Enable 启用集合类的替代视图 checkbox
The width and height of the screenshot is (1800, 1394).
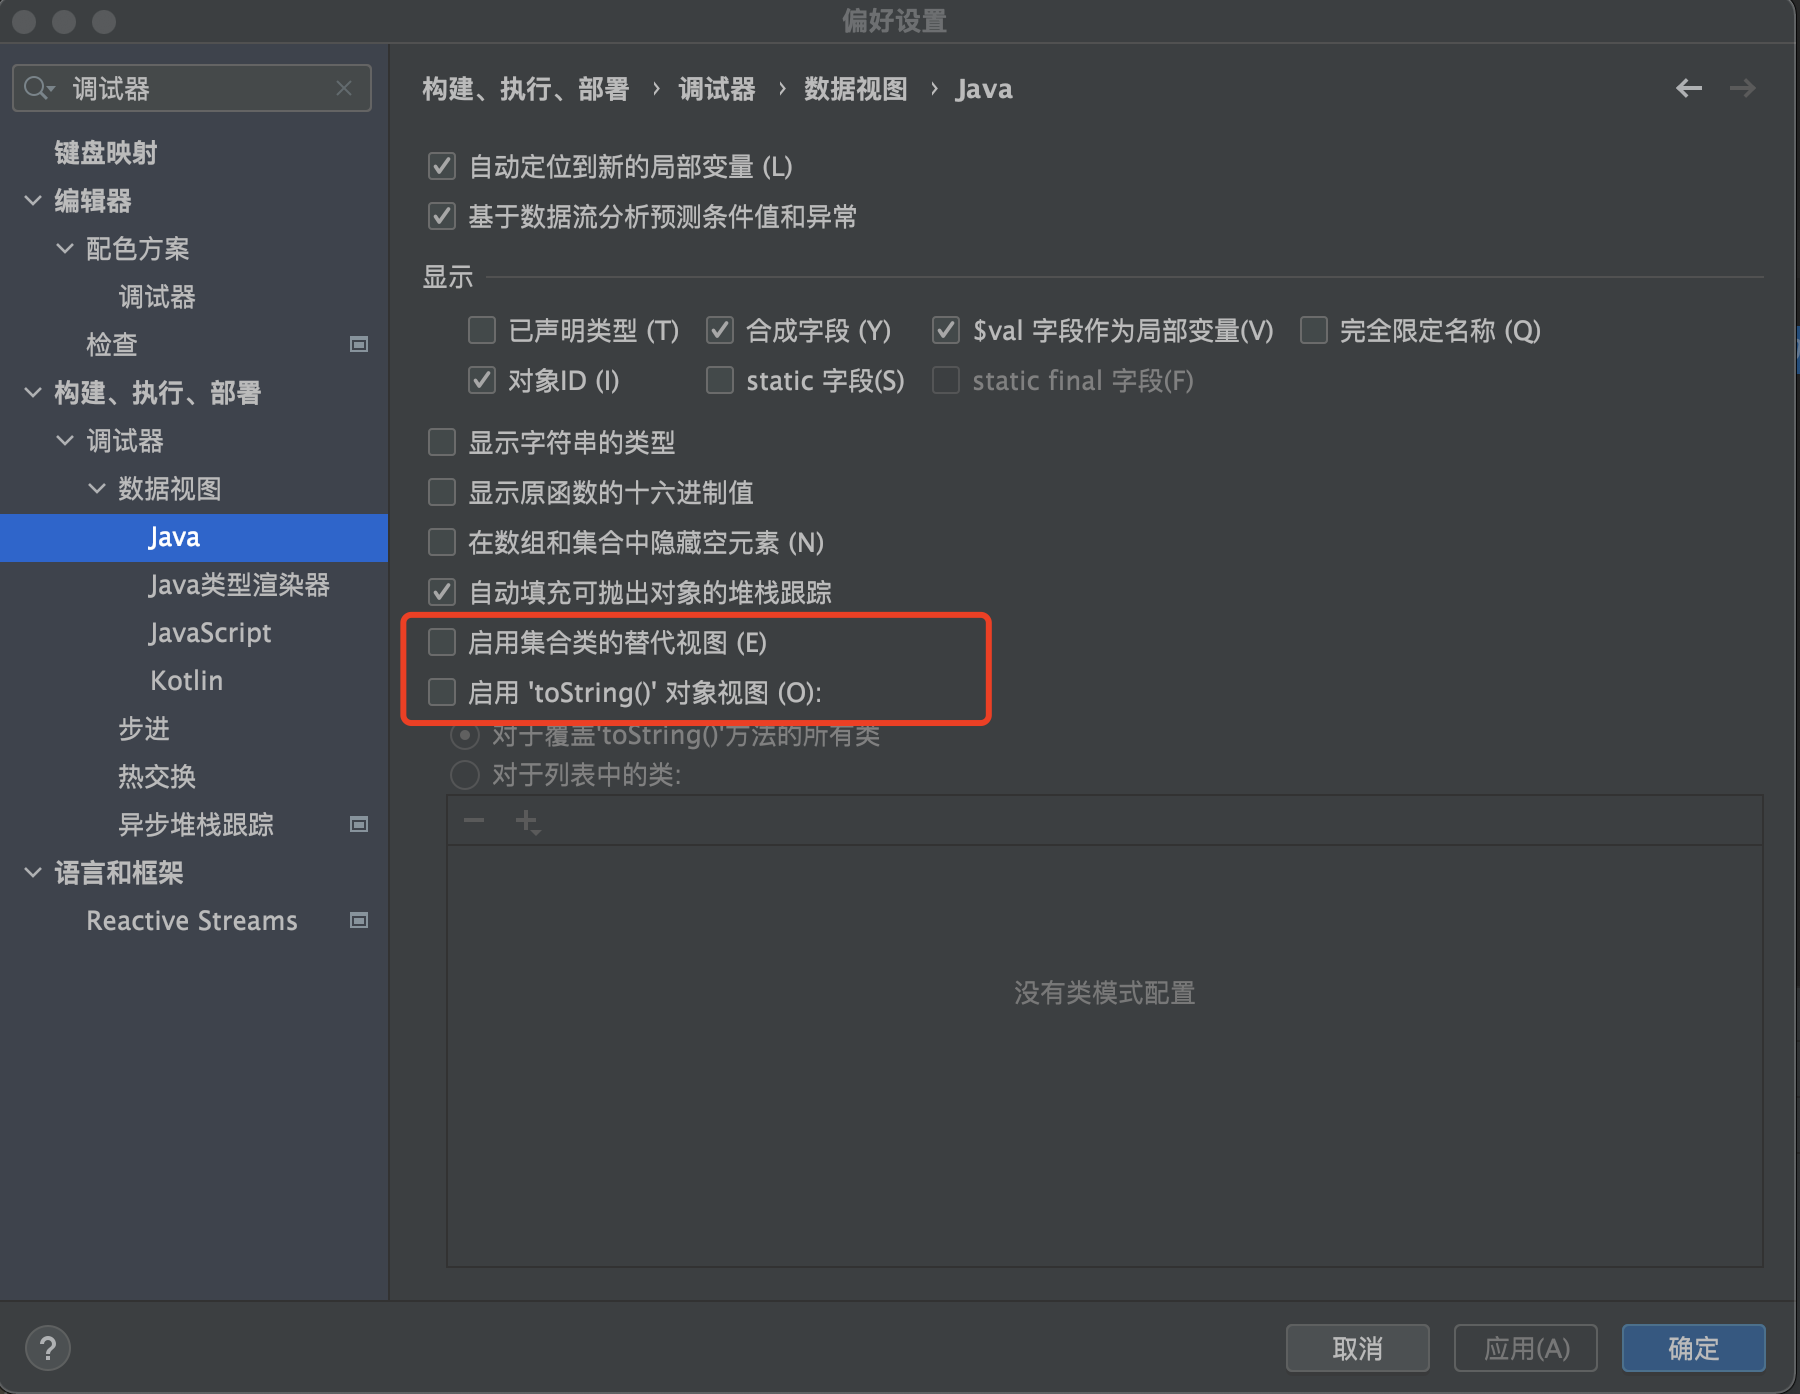442,643
